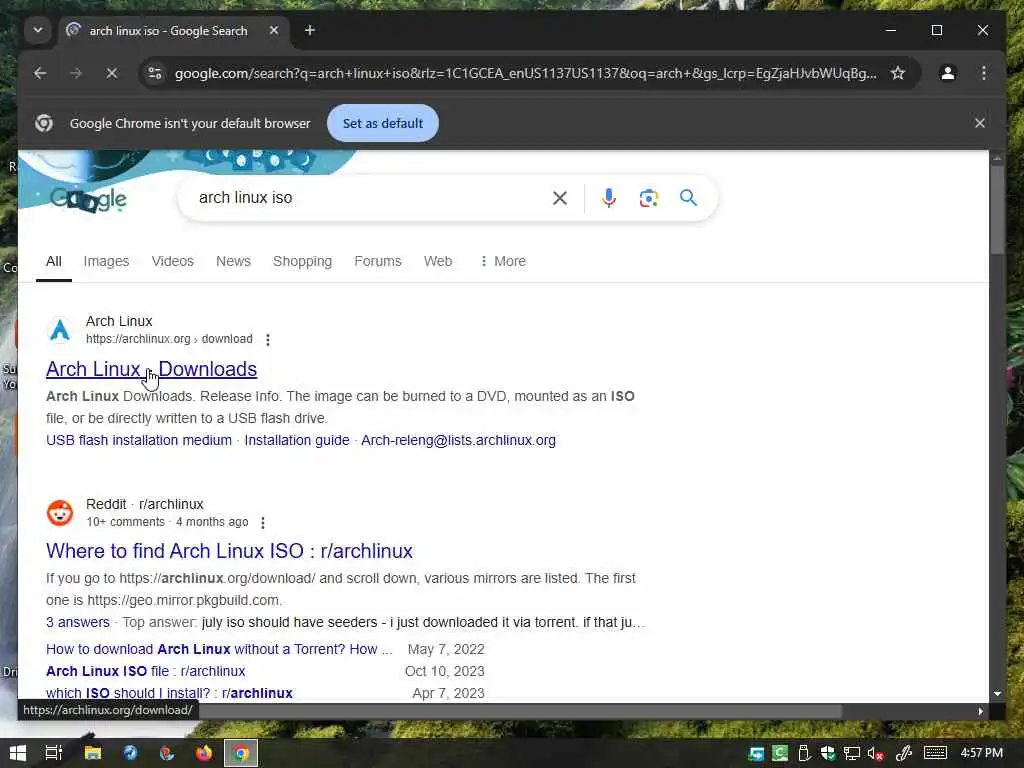Search by image with Lens icon
The height and width of the screenshot is (768, 1024).
tap(648, 198)
